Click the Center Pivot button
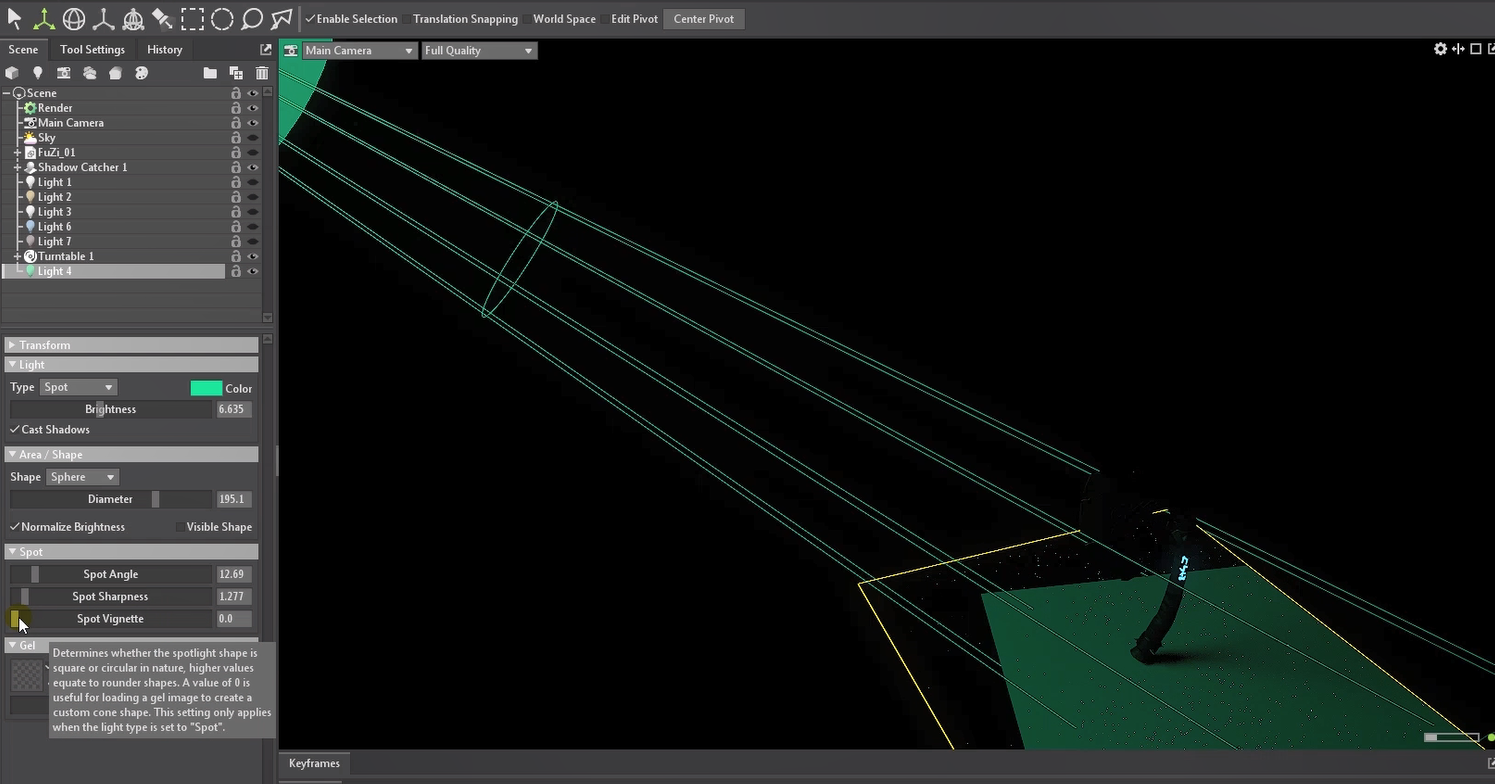This screenshot has height=784, width=1495. coord(703,19)
